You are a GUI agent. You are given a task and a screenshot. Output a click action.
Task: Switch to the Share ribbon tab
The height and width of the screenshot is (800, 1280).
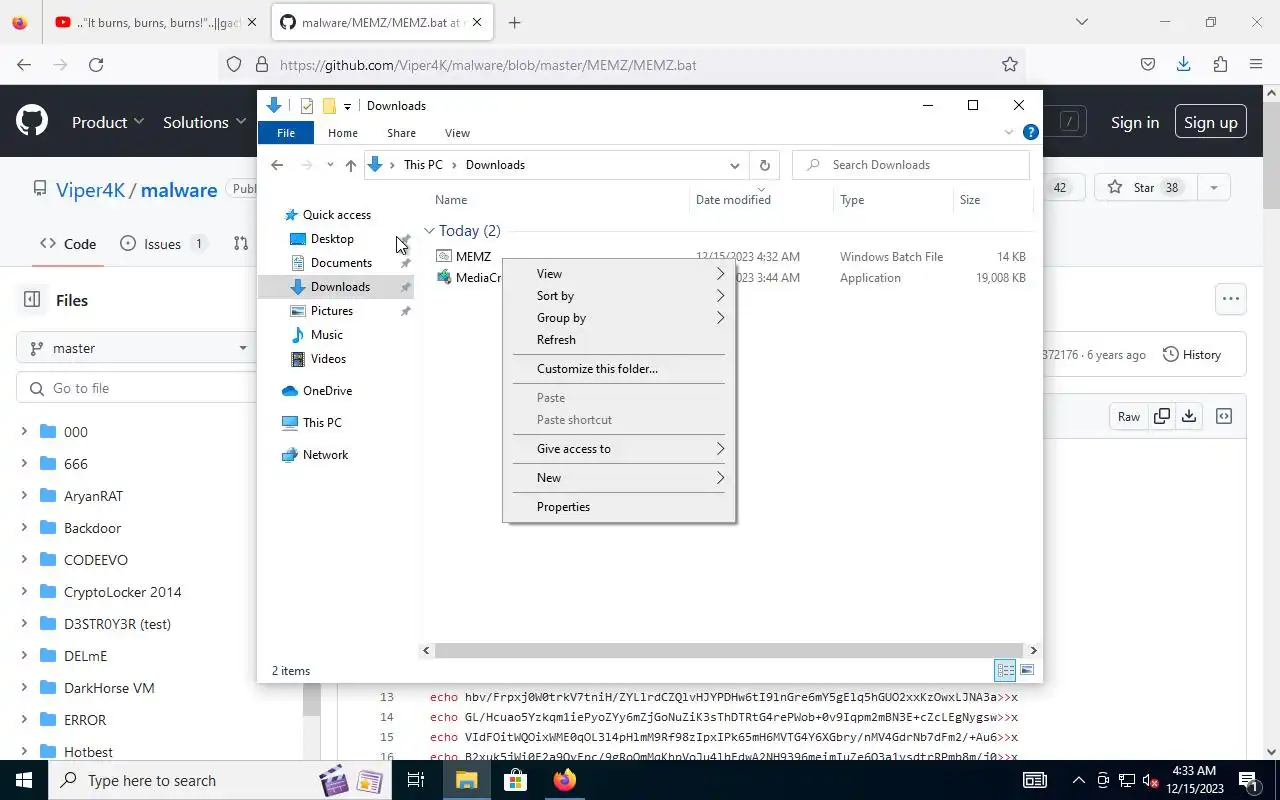point(401,133)
